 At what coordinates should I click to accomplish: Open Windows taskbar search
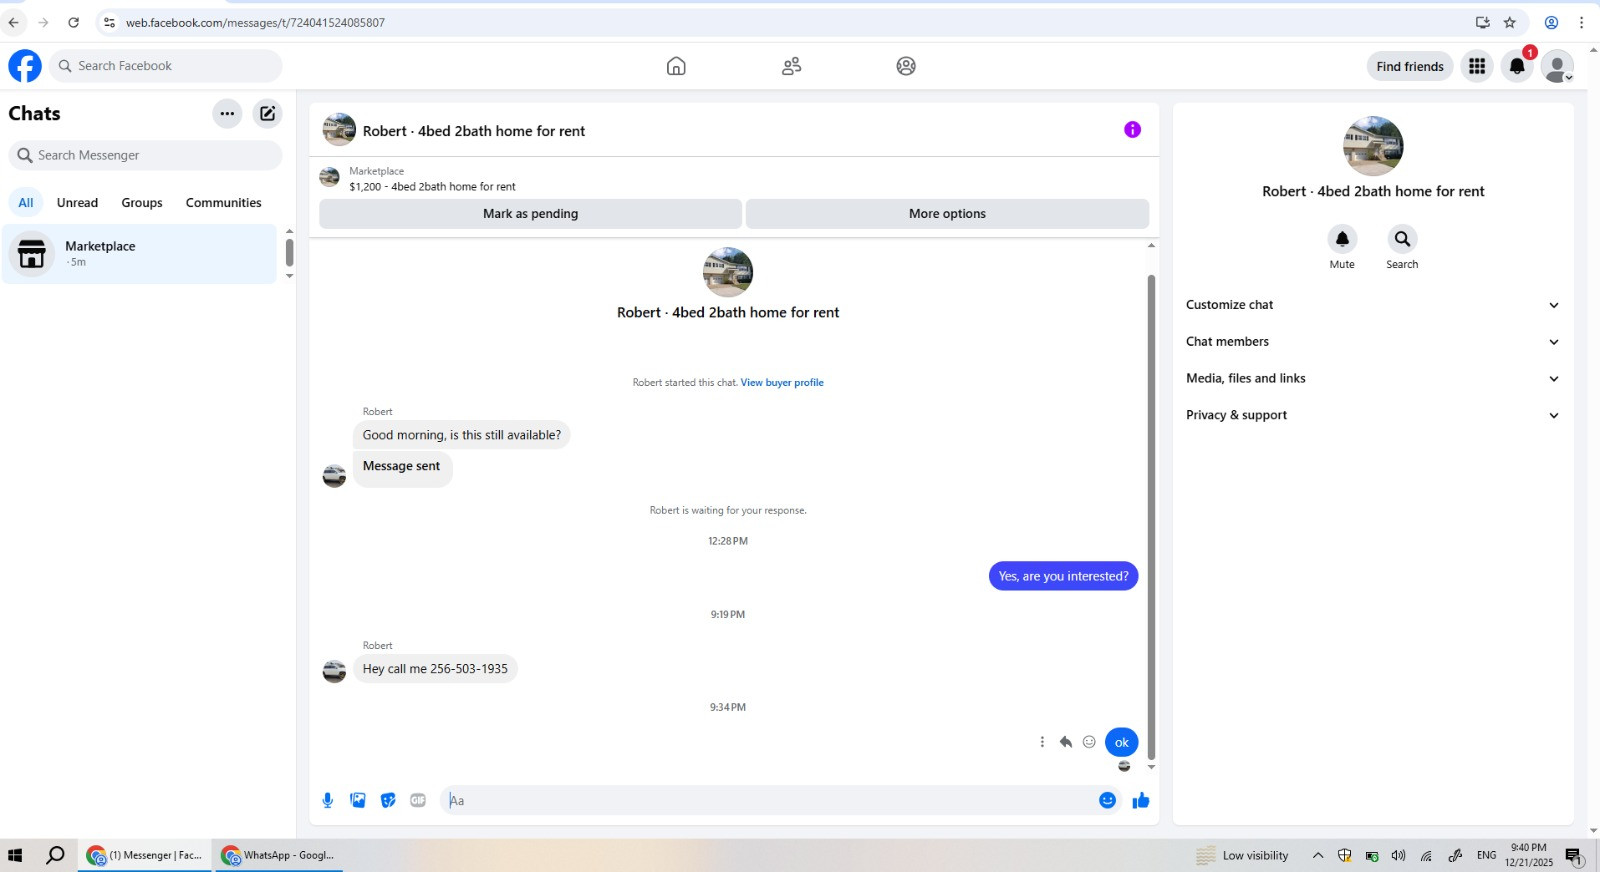[x=55, y=855]
